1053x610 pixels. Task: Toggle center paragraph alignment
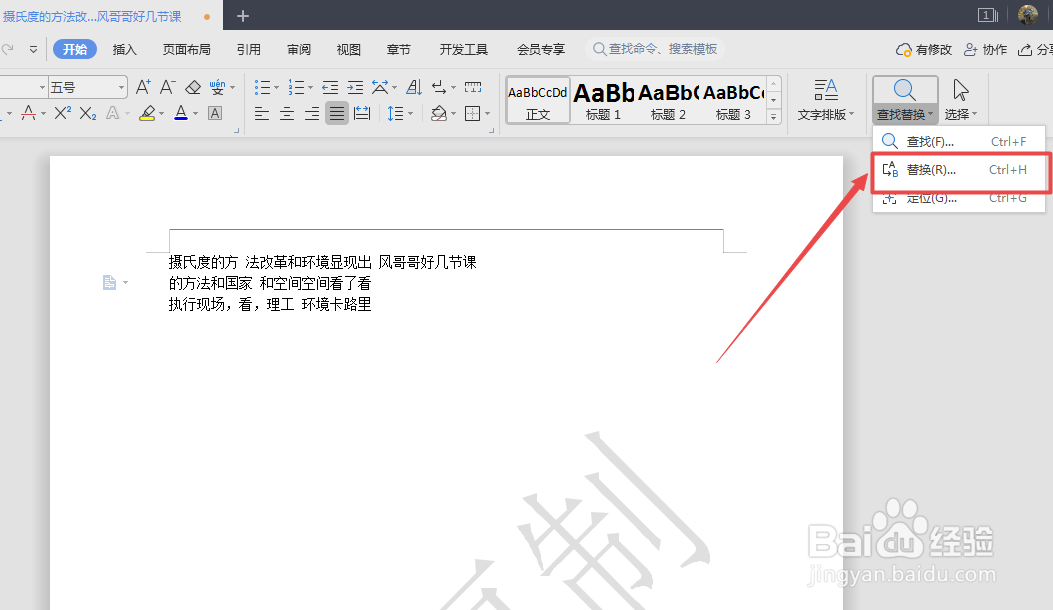(x=286, y=113)
